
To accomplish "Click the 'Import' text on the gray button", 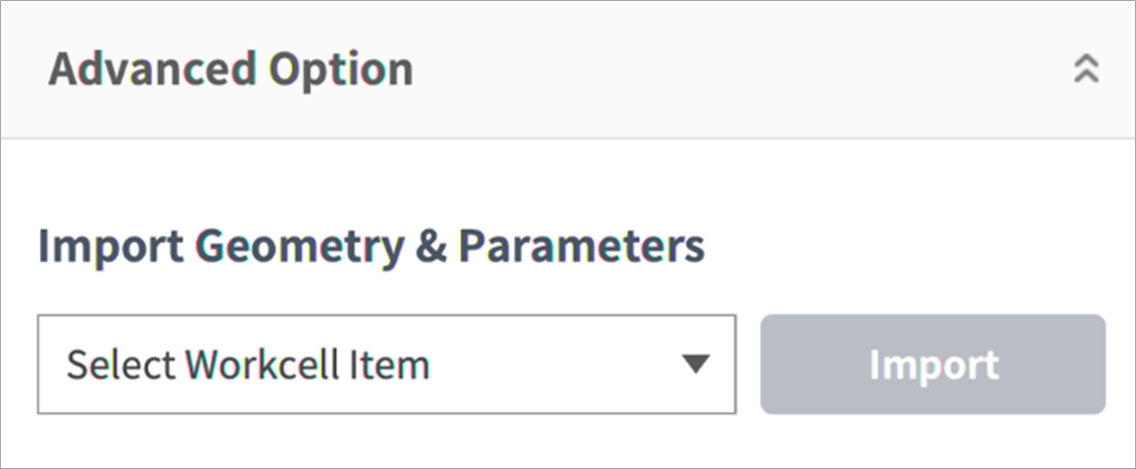I will point(933,365).
